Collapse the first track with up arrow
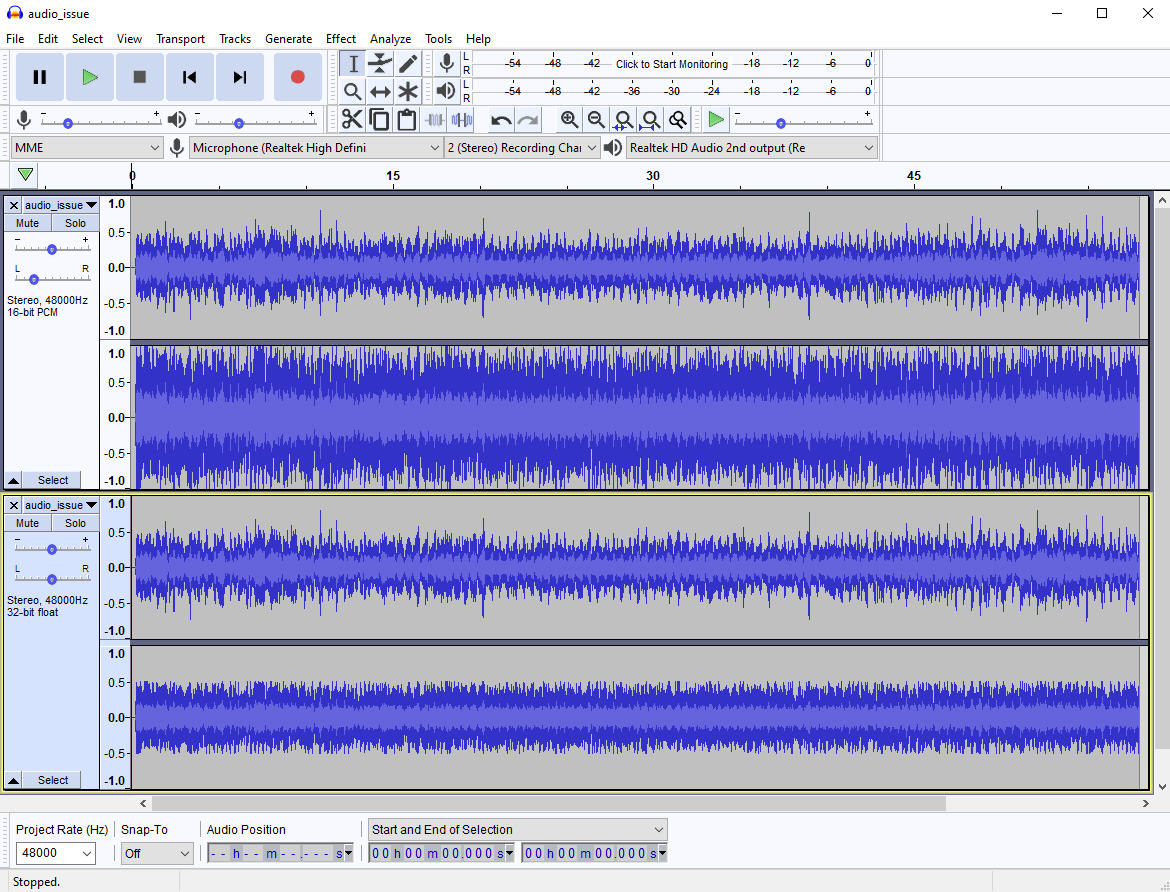Screen dimensions: 1170x892 tap(13, 480)
